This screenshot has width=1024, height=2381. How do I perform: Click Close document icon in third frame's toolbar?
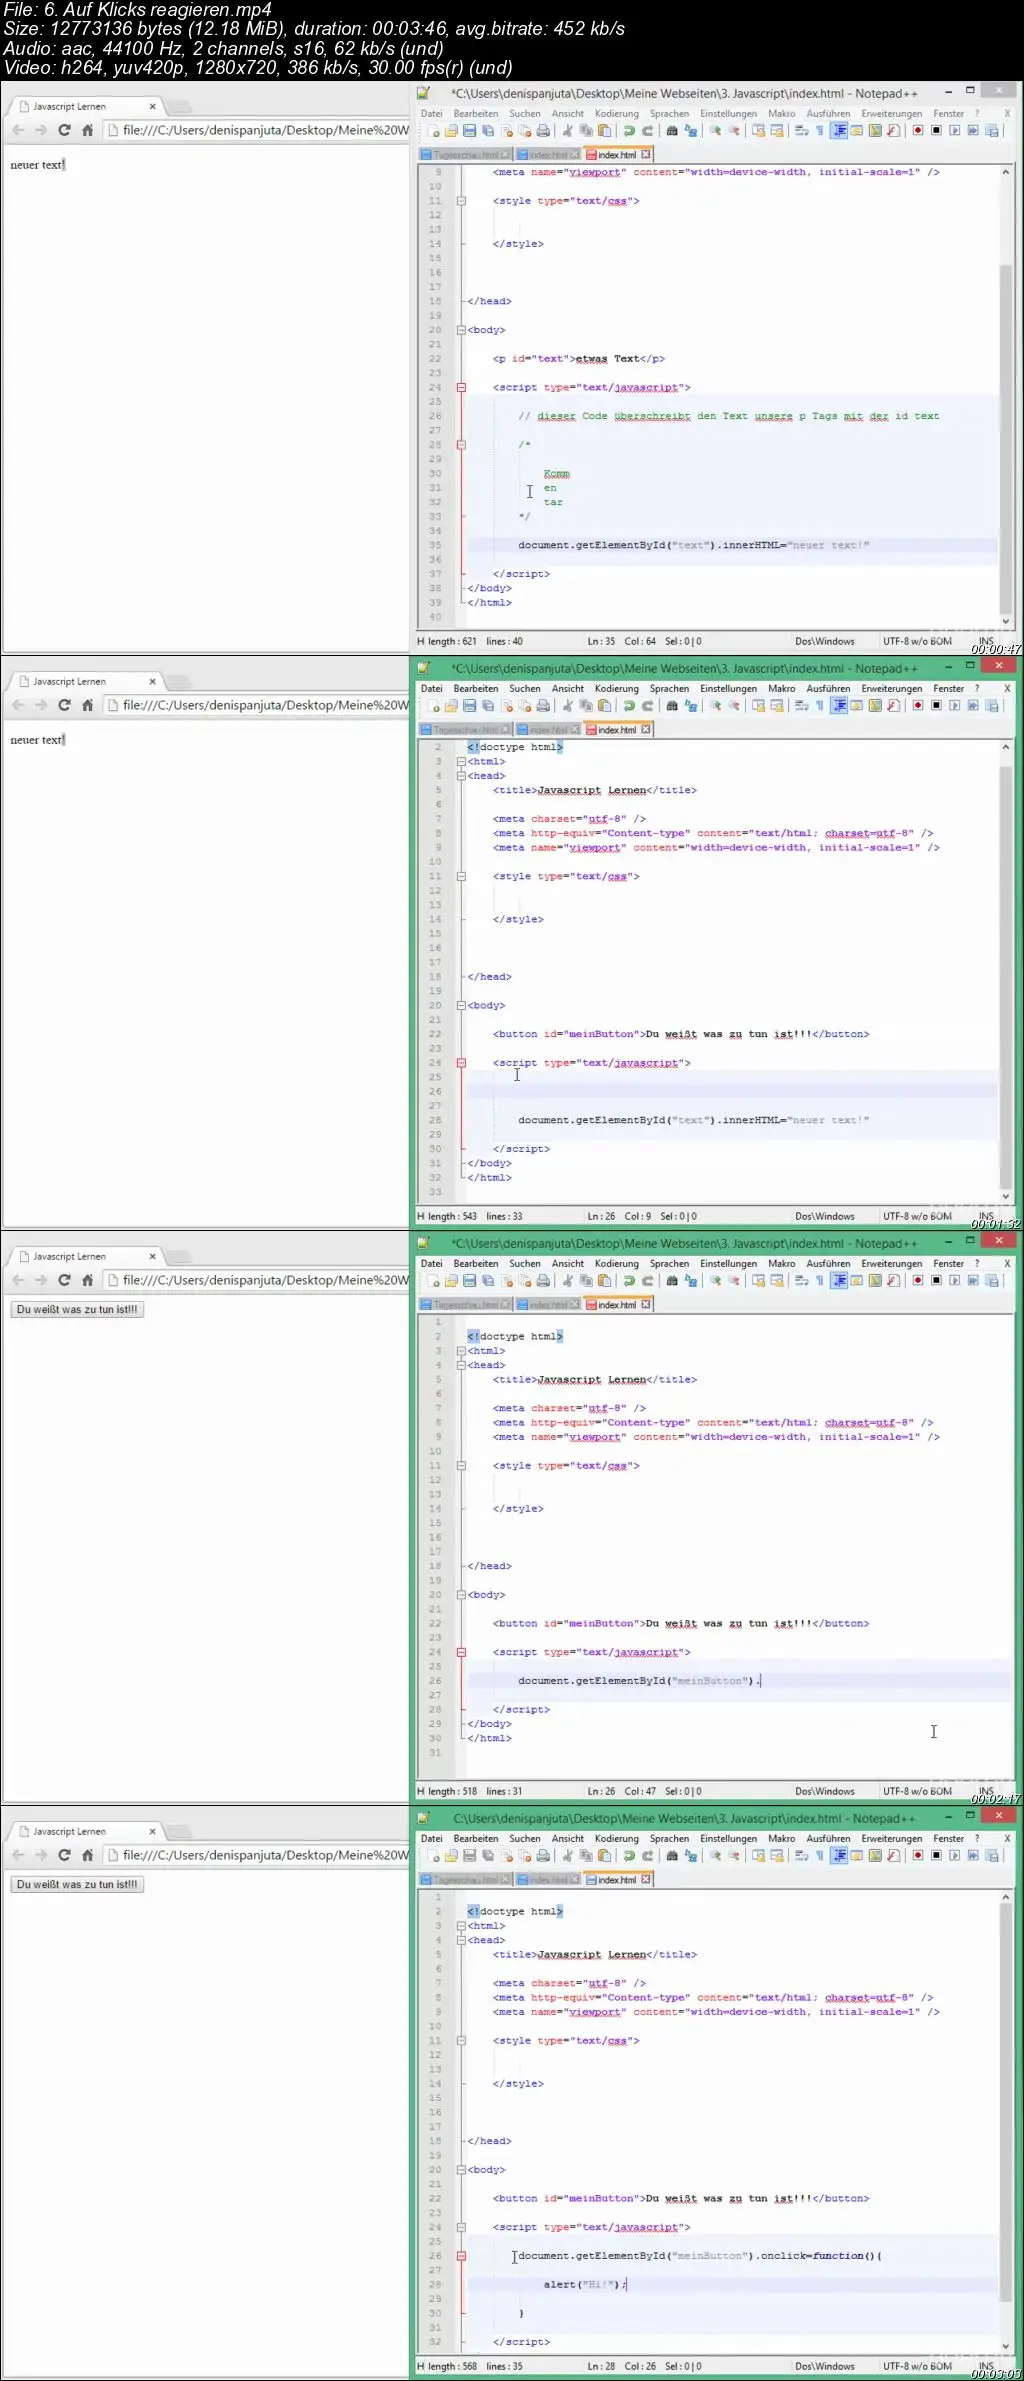(x=507, y=1281)
